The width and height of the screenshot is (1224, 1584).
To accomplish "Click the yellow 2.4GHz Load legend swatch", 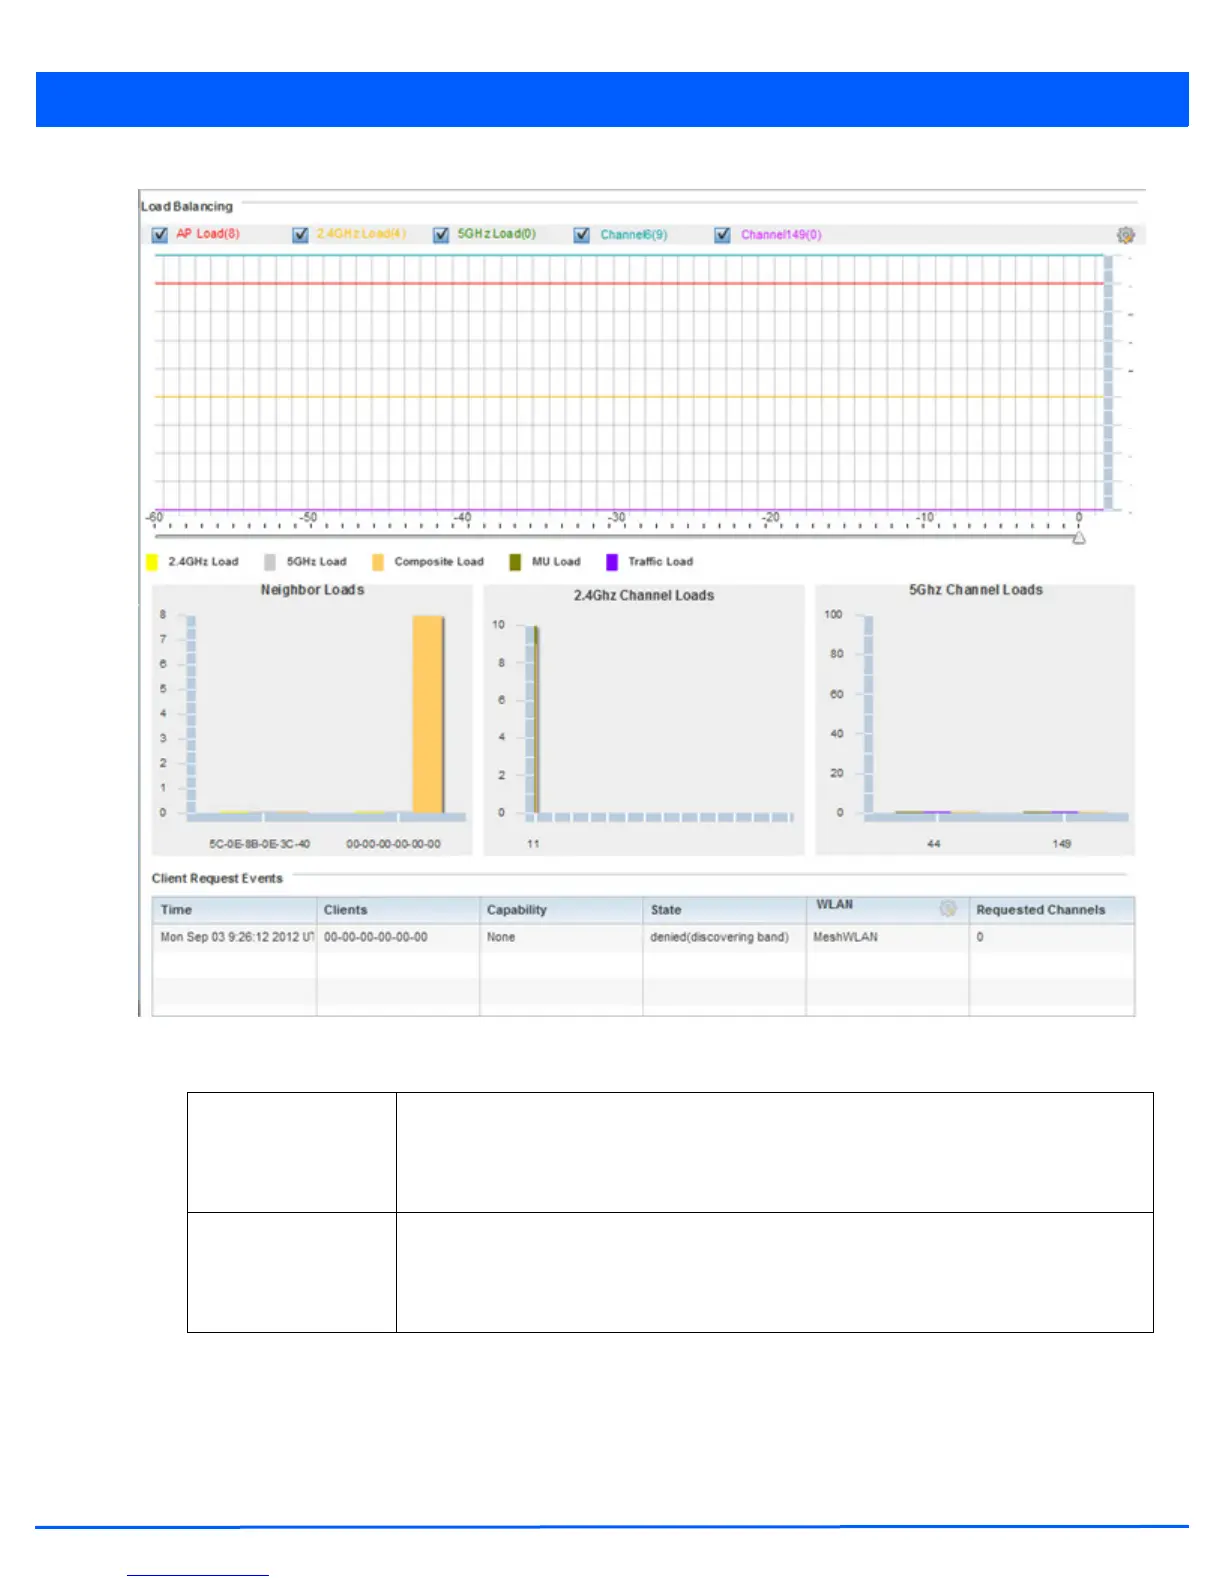I will click(x=152, y=562).
